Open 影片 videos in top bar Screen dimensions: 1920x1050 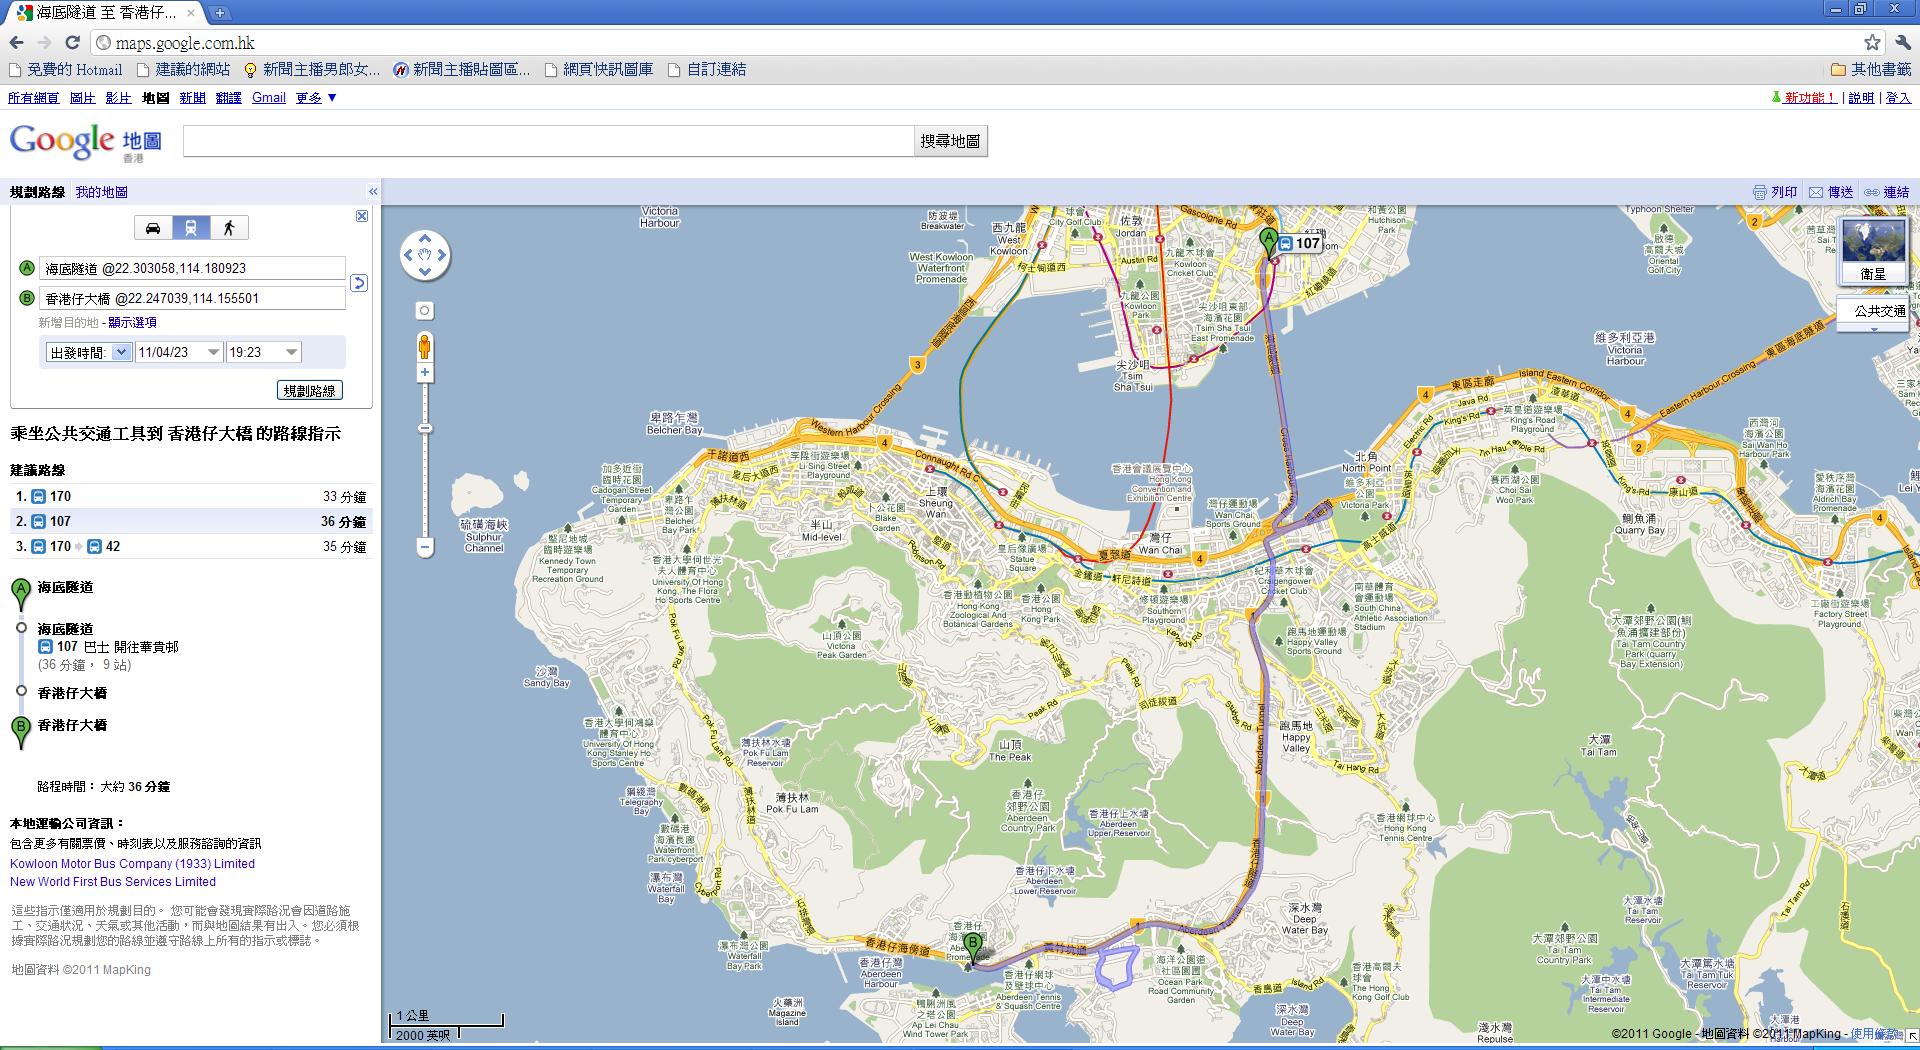point(118,98)
